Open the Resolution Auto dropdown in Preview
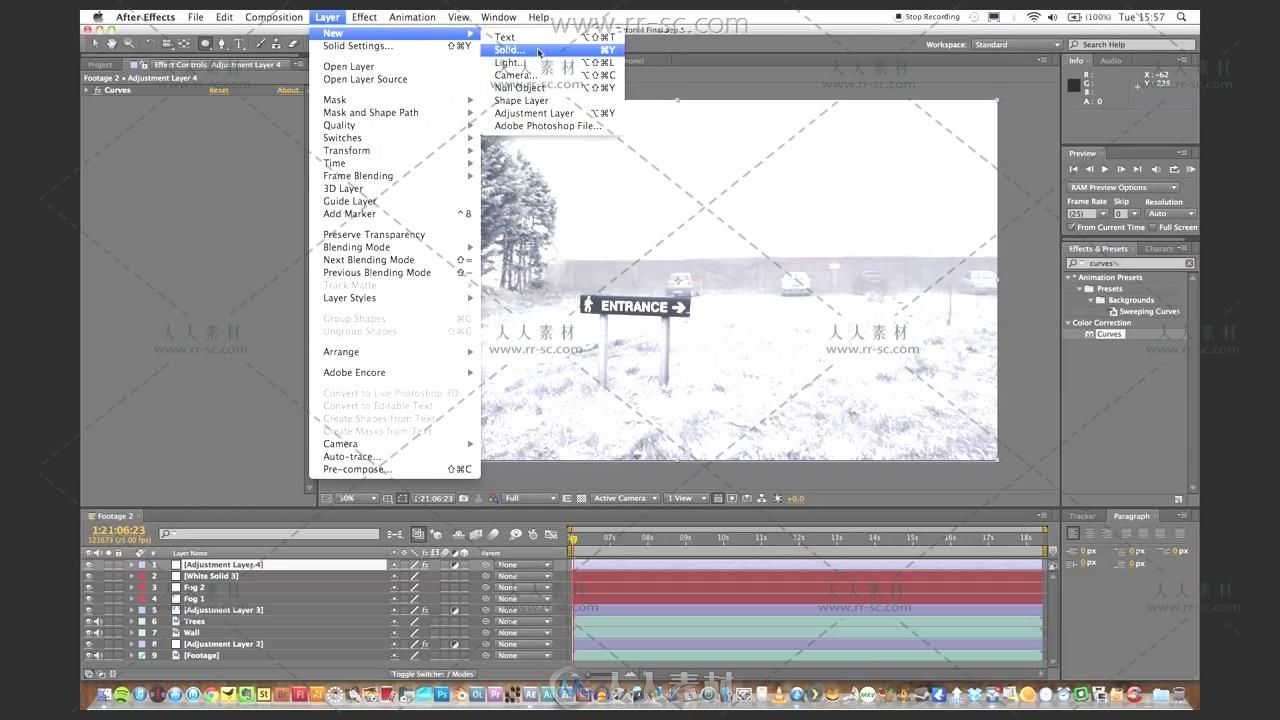The image size is (1280, 720). (1171, 213)
